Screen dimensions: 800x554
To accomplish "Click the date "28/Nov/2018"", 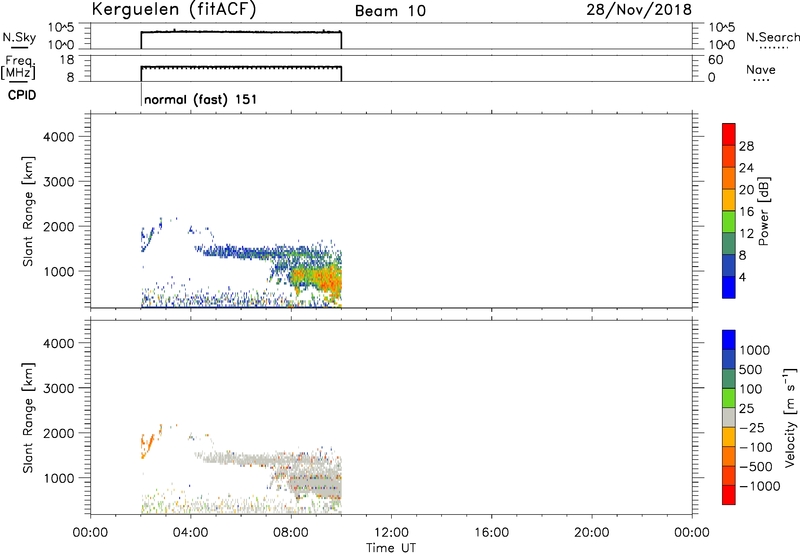I will [x=639, y=9].
